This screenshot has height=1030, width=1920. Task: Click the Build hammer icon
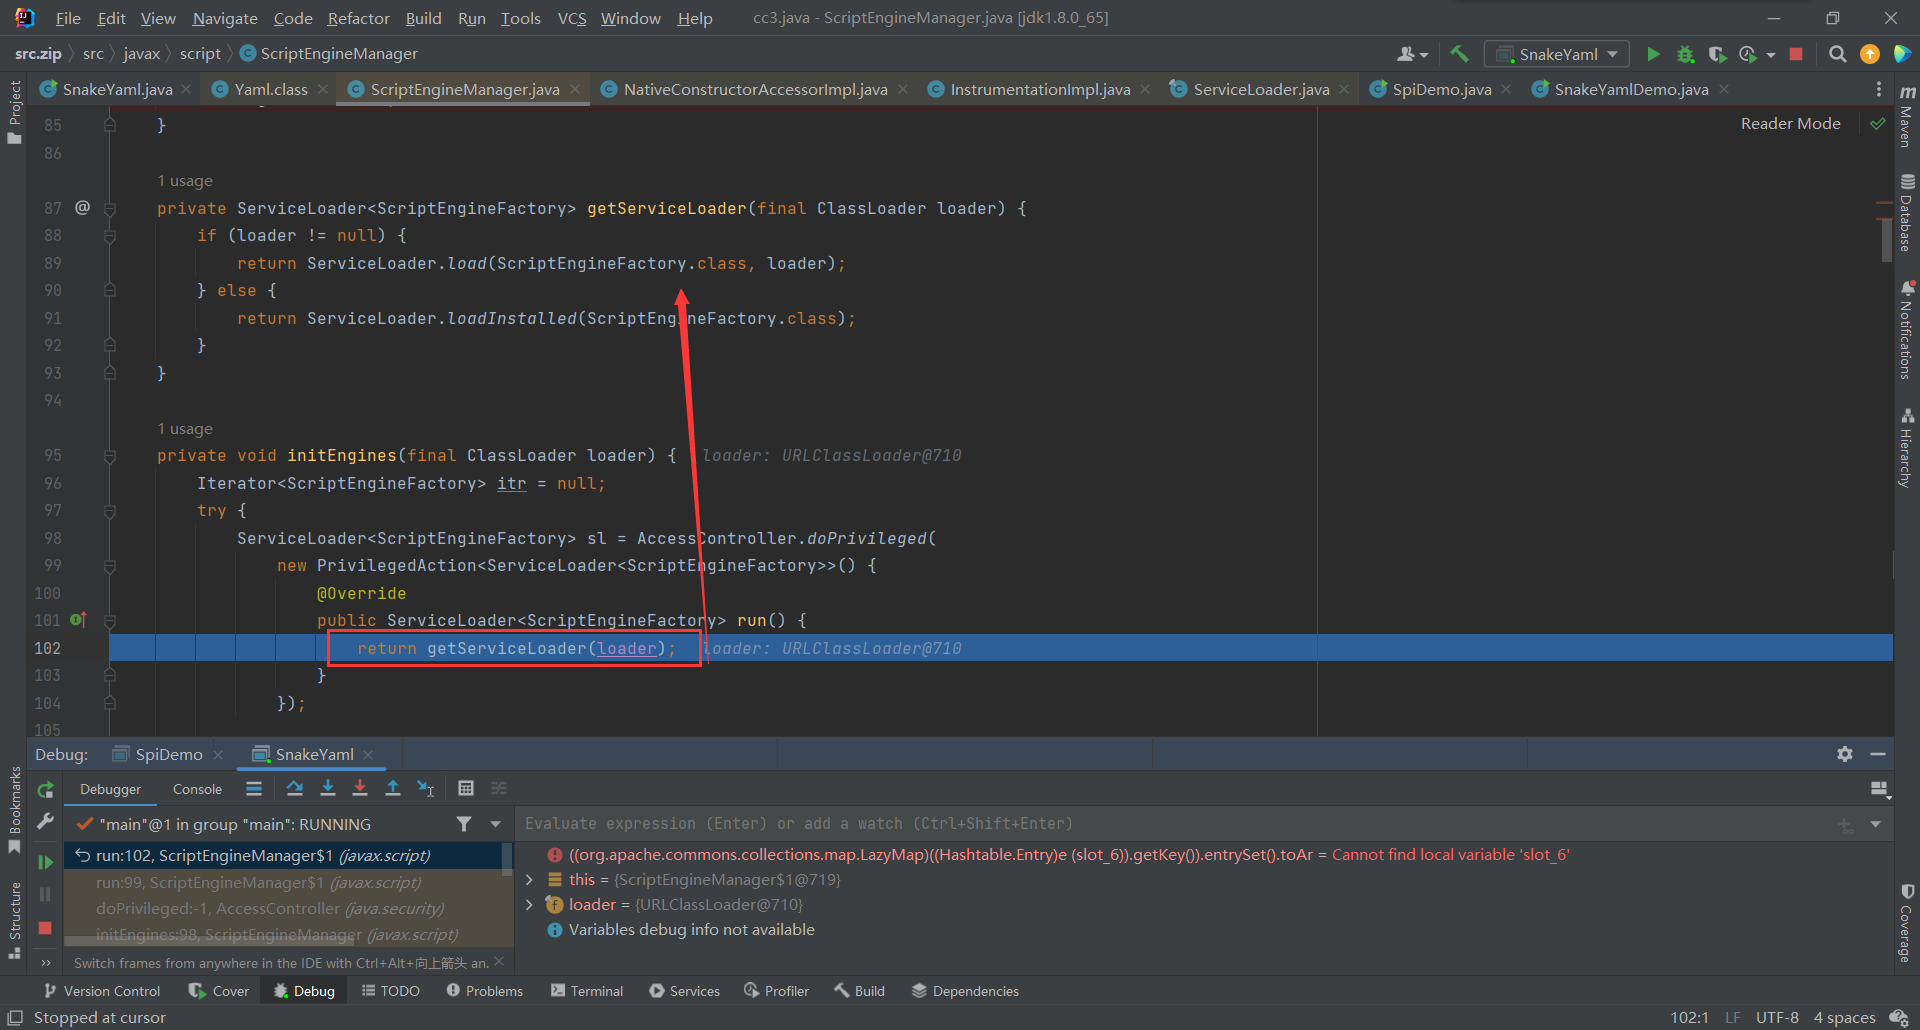pos(1460,54)
